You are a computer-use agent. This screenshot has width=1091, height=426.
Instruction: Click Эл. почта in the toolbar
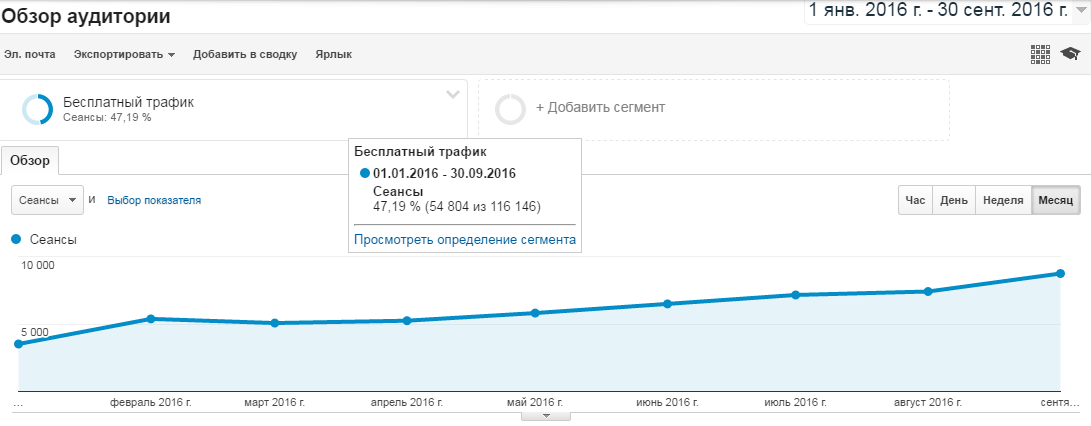(x=30, y=54)
